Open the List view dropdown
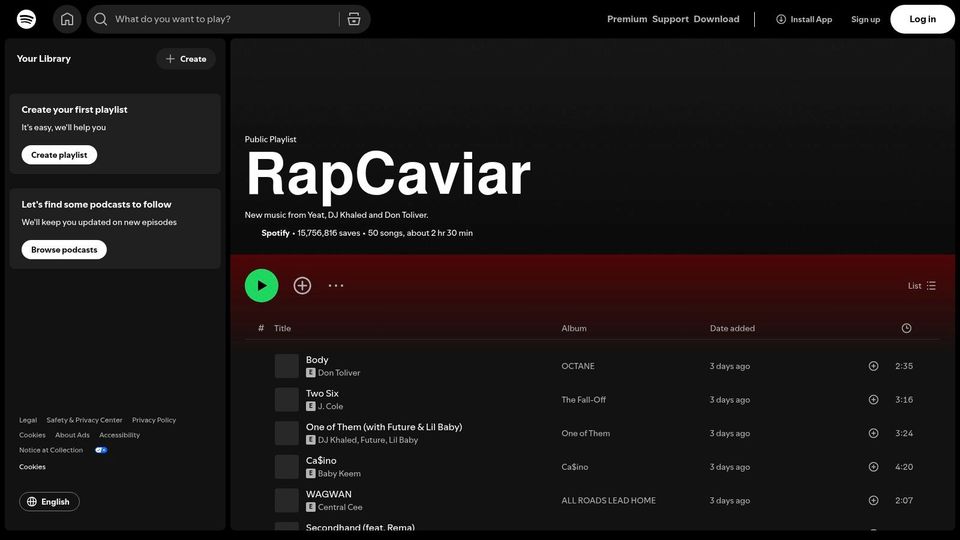 922,285
